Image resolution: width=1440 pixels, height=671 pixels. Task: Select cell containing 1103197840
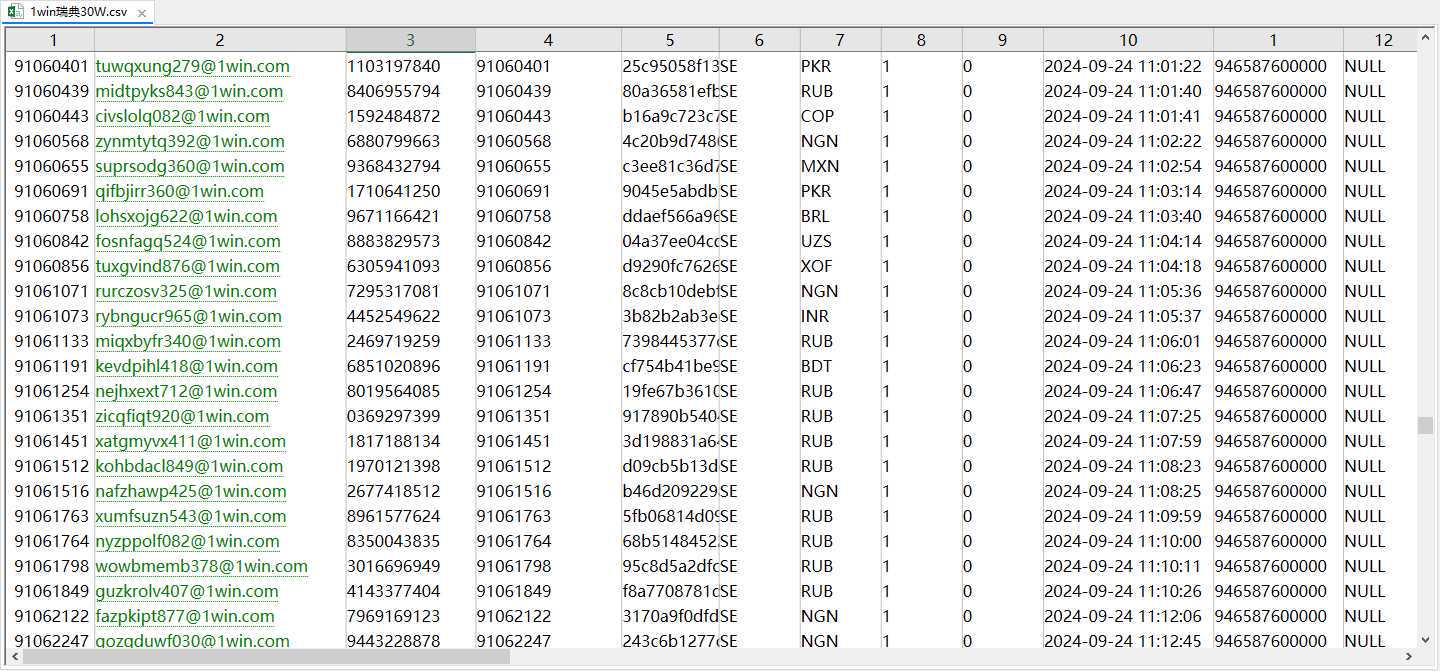point(411,66)
